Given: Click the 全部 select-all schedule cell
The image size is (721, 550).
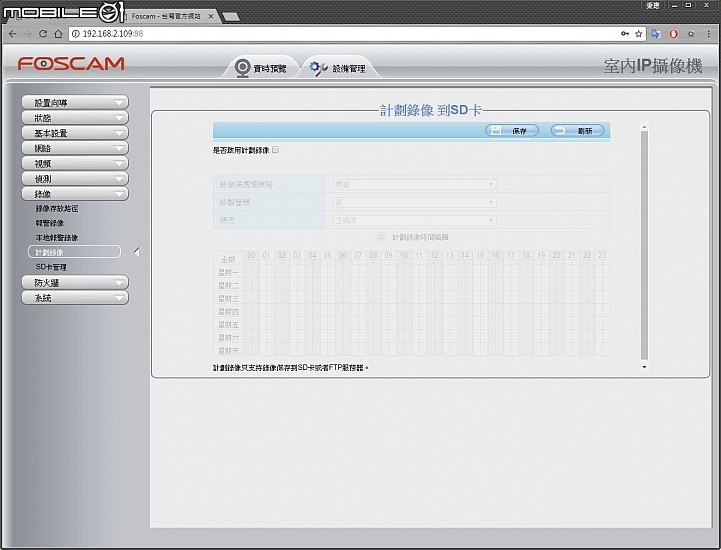Looking at the screenshot, I should pos(228,259).
